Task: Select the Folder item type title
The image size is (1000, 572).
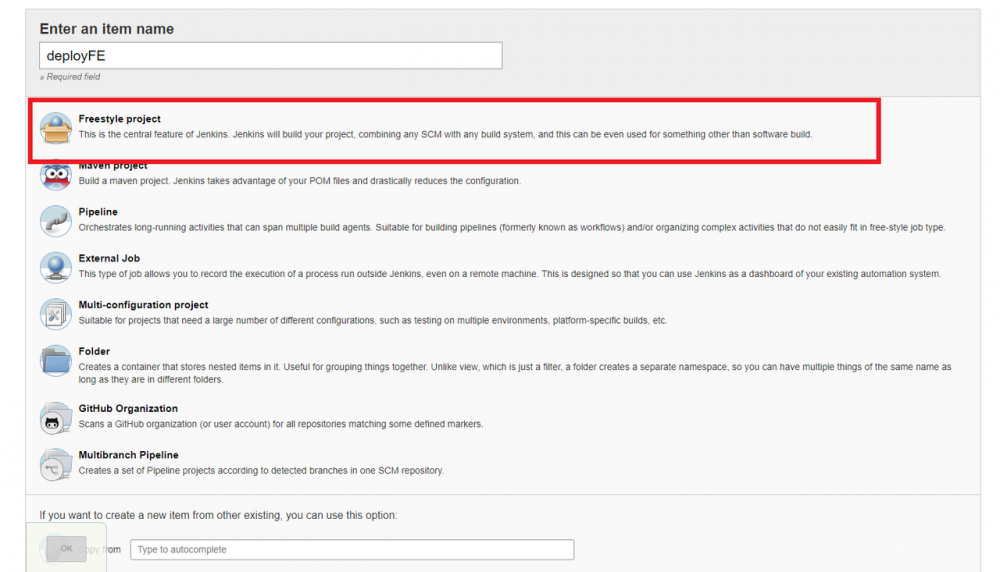Action: coord(94,351)
